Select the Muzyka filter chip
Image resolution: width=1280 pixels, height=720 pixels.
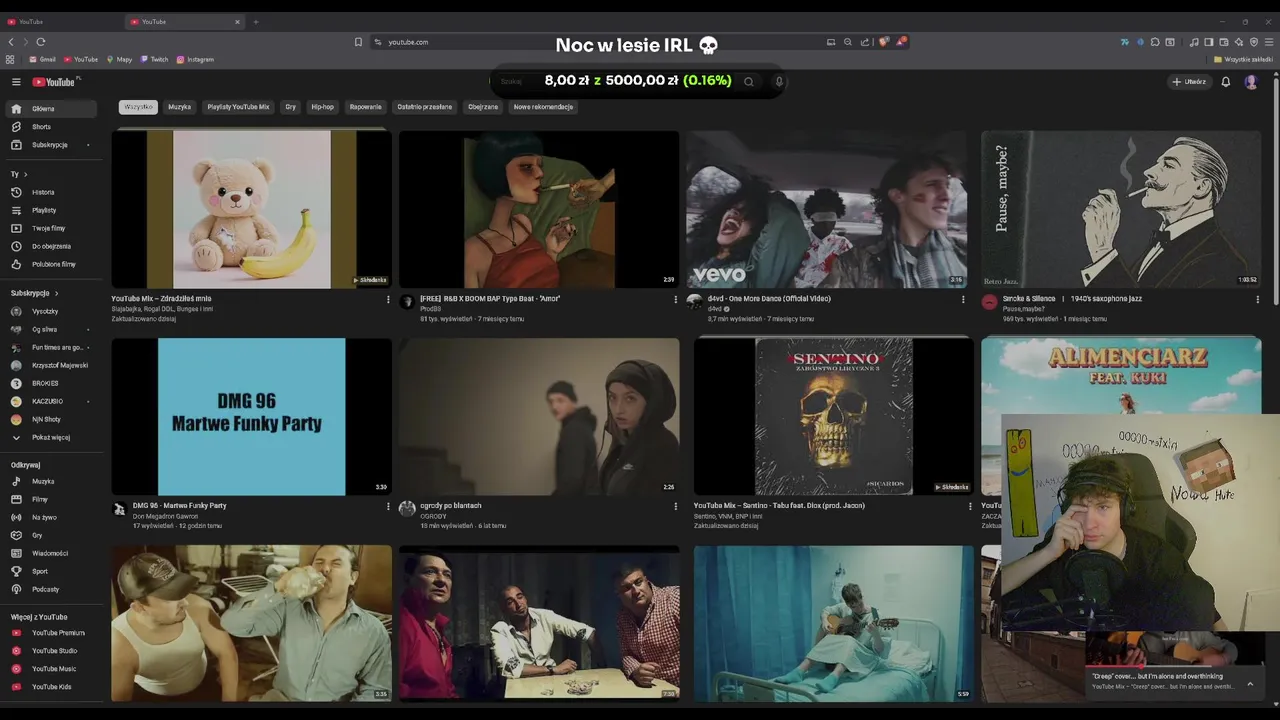click(x=179, y=107)
